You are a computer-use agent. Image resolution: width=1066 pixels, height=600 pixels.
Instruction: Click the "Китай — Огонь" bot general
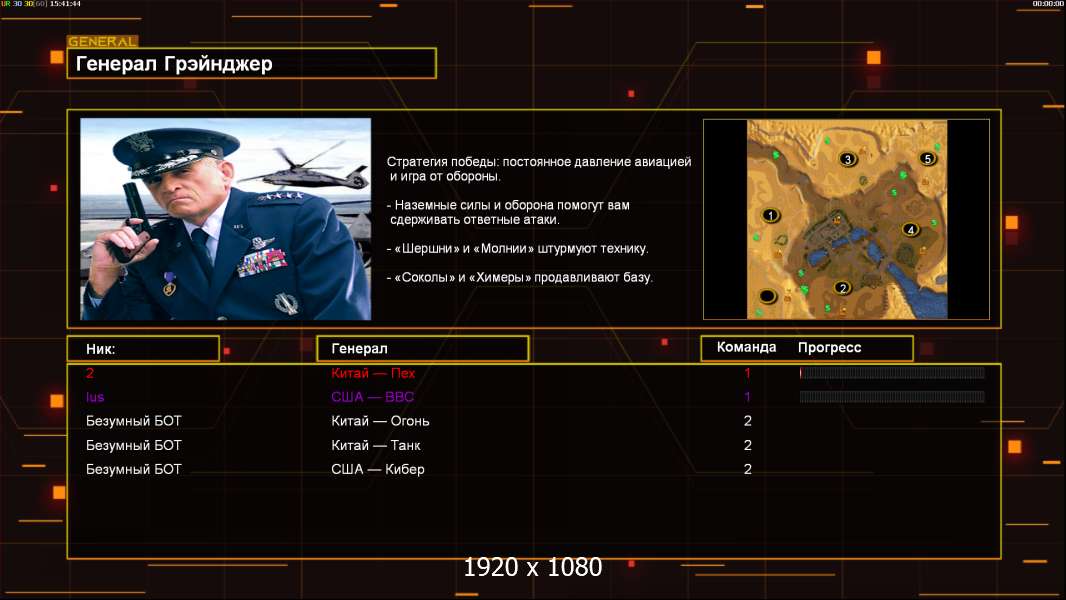[380, 421]
